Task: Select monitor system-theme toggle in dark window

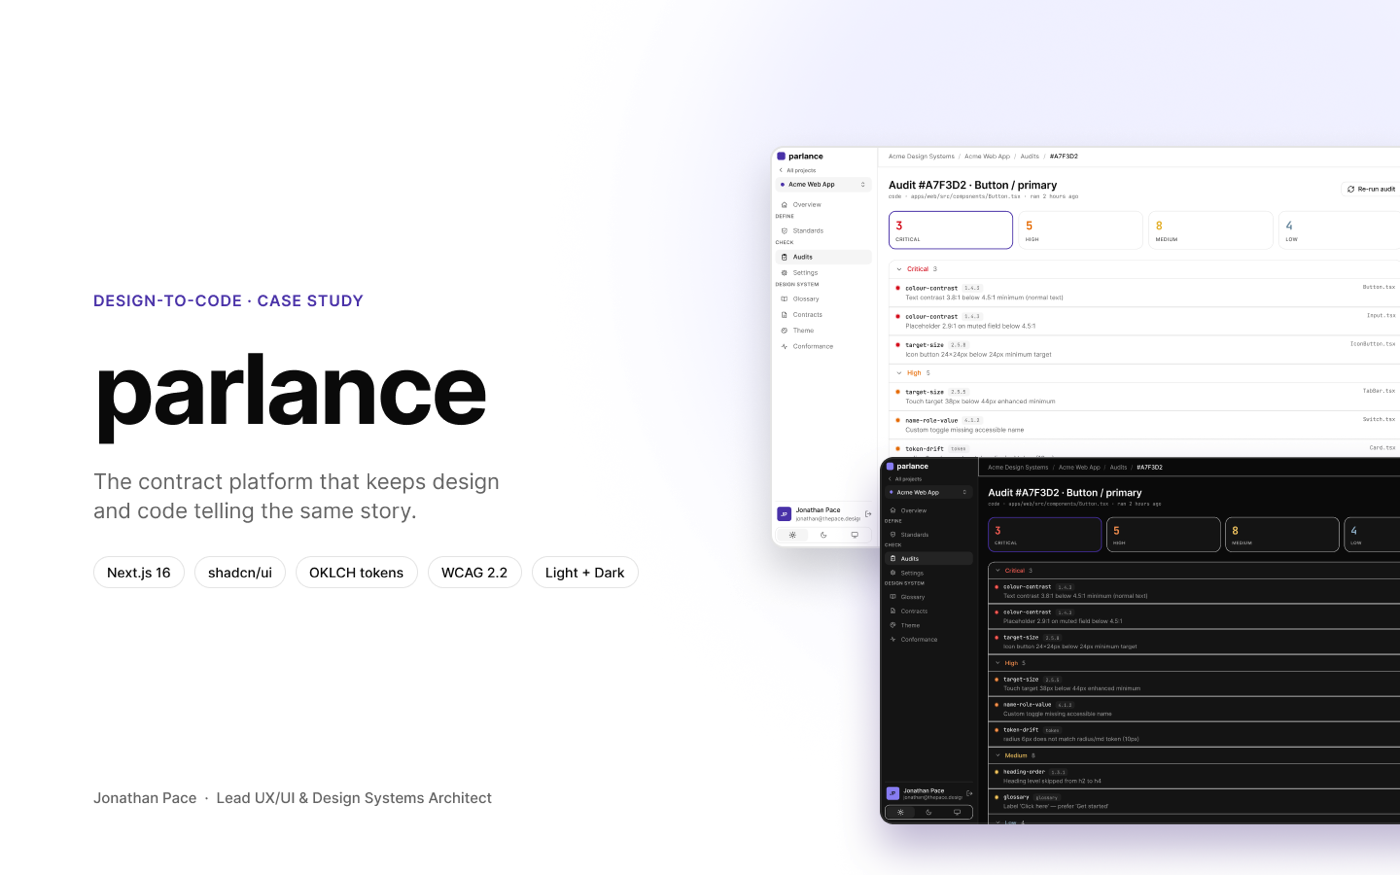Action: [x=957, y=812]
